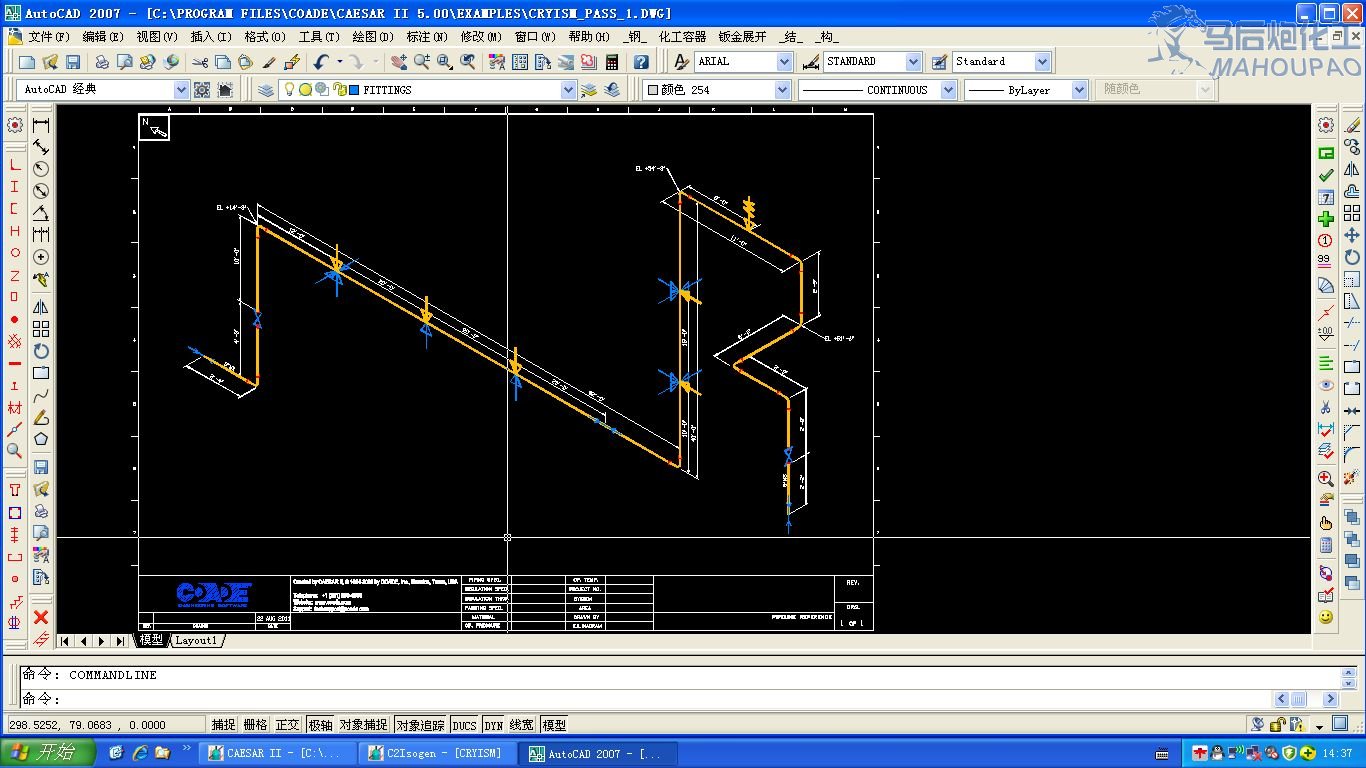The height and width of the screenshot is (768, 1366).
Task: Click the red X icon in left toolbar
Action: pyautogui.click(x=41, y=617)
